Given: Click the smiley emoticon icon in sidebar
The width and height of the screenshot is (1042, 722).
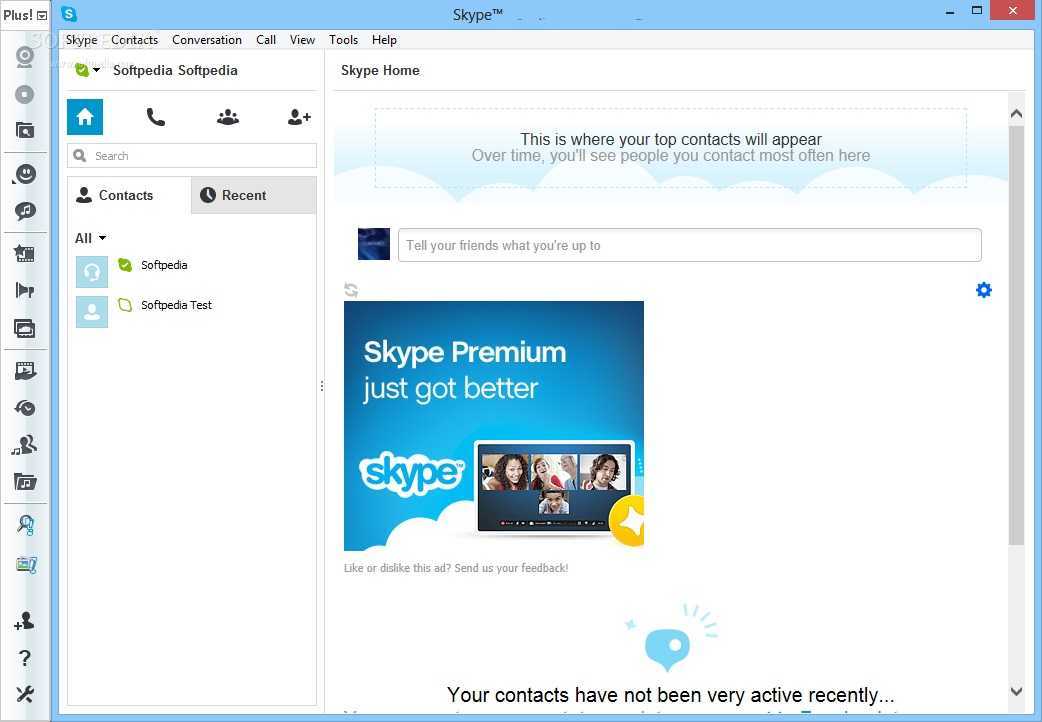Looking at the screenshot, I should [25, 174].
